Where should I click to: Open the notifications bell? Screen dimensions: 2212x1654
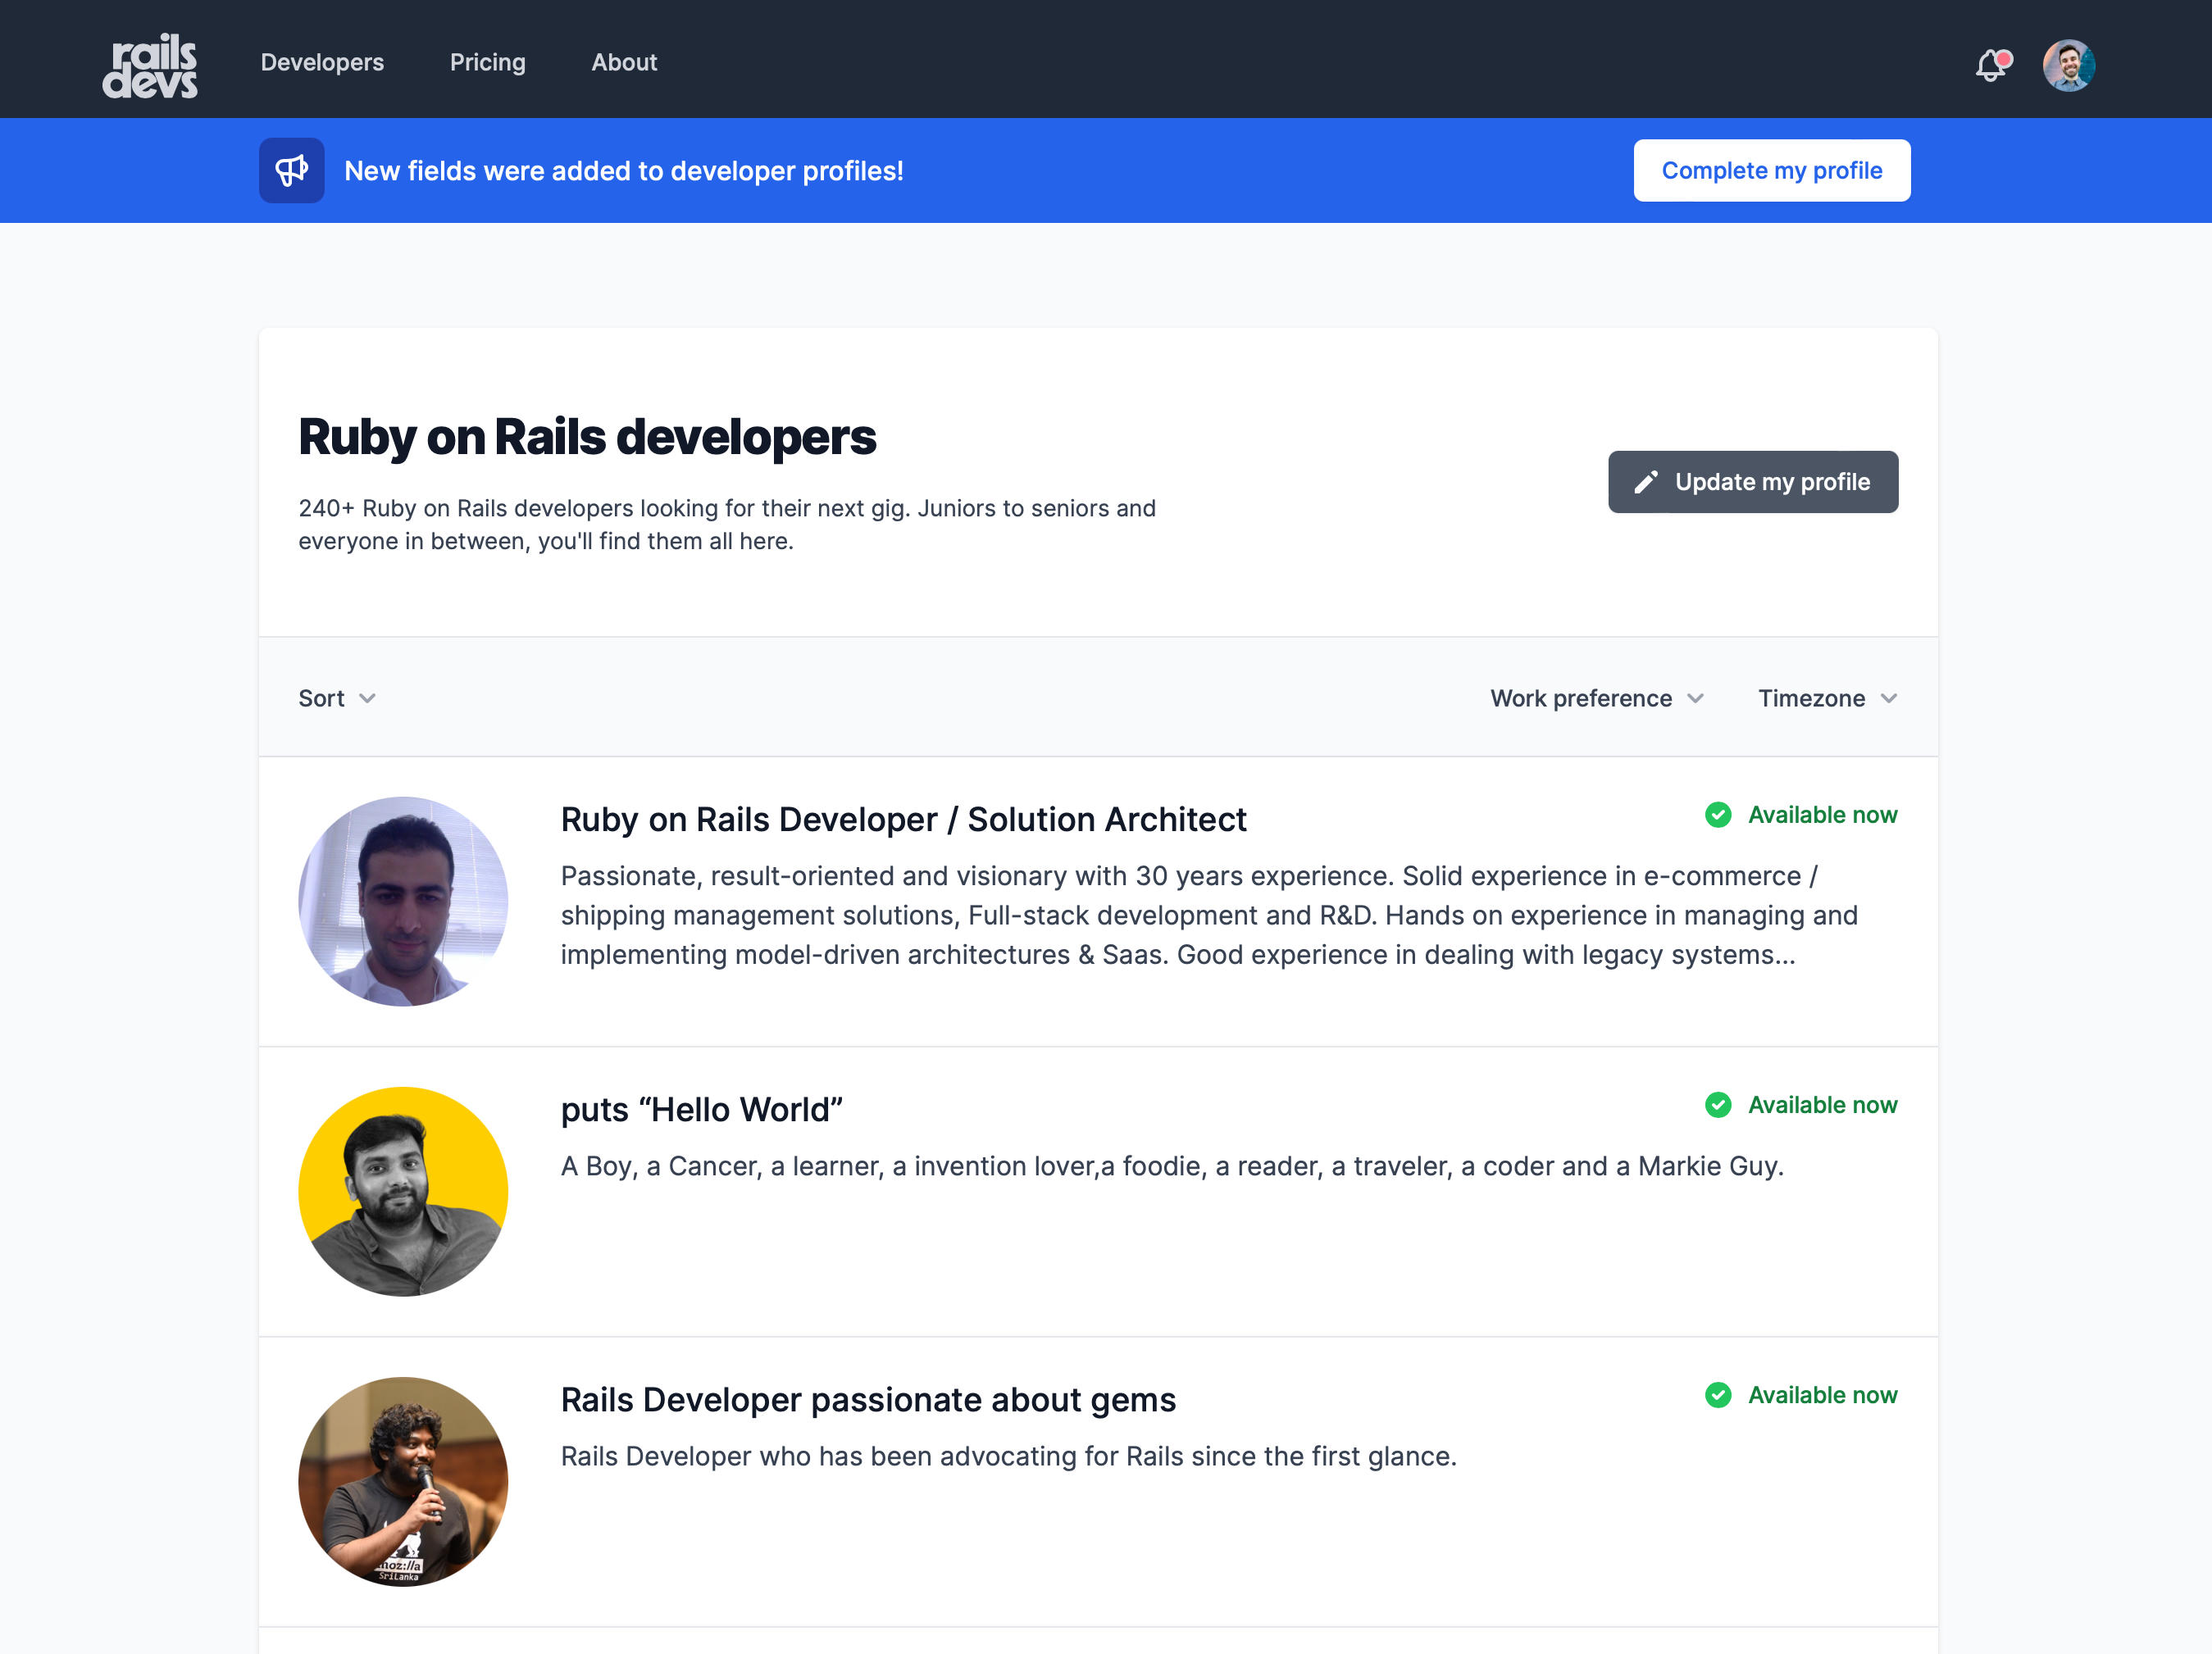pyautogui.click(x=1991, y=66)
